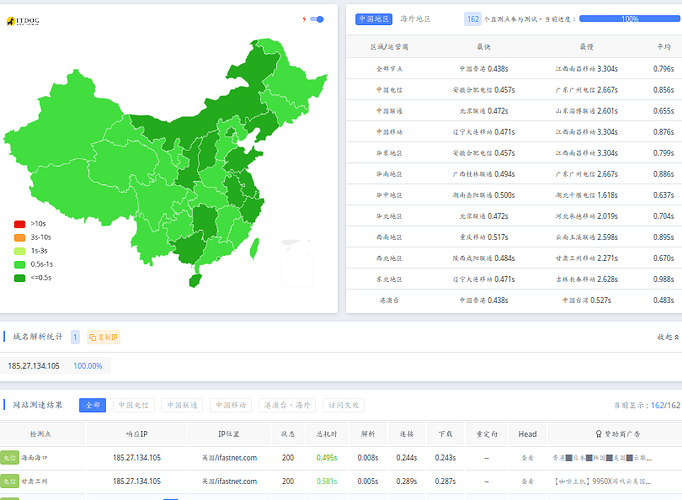This screenshot has height=500, width=682.
Task: Switch to the 海外地区 tab
Action: (x=416, y=19)
